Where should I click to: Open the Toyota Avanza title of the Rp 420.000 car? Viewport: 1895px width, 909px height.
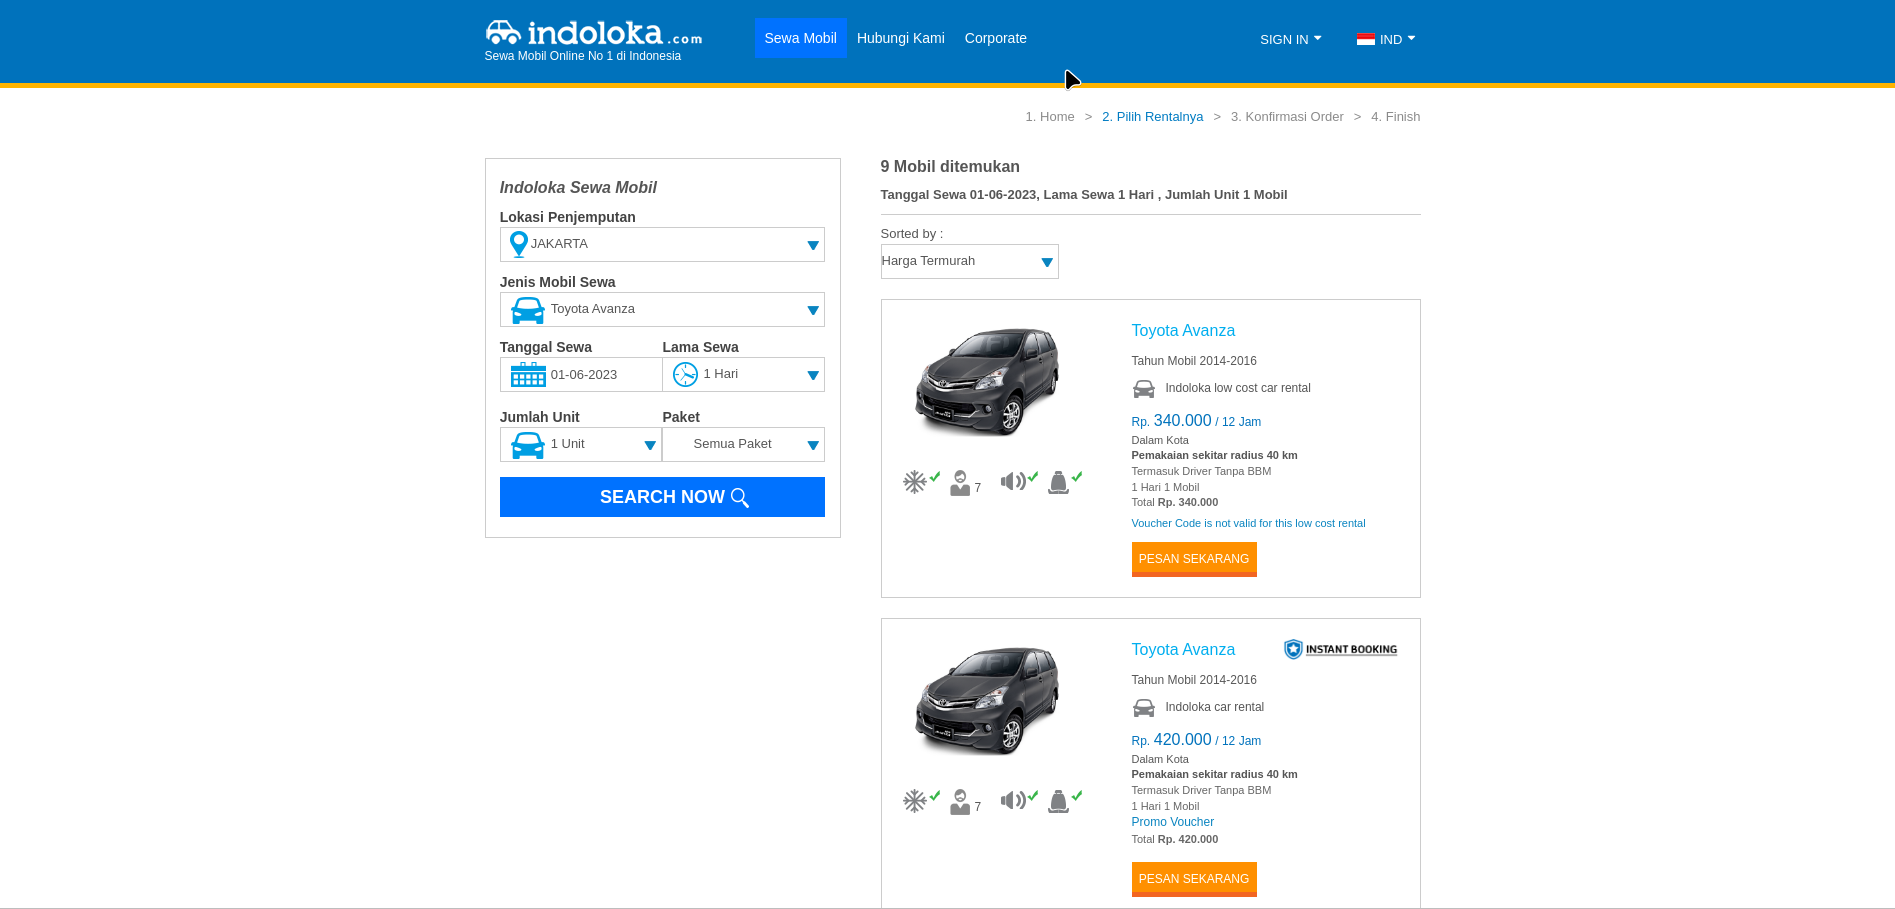coord(1183,650)
